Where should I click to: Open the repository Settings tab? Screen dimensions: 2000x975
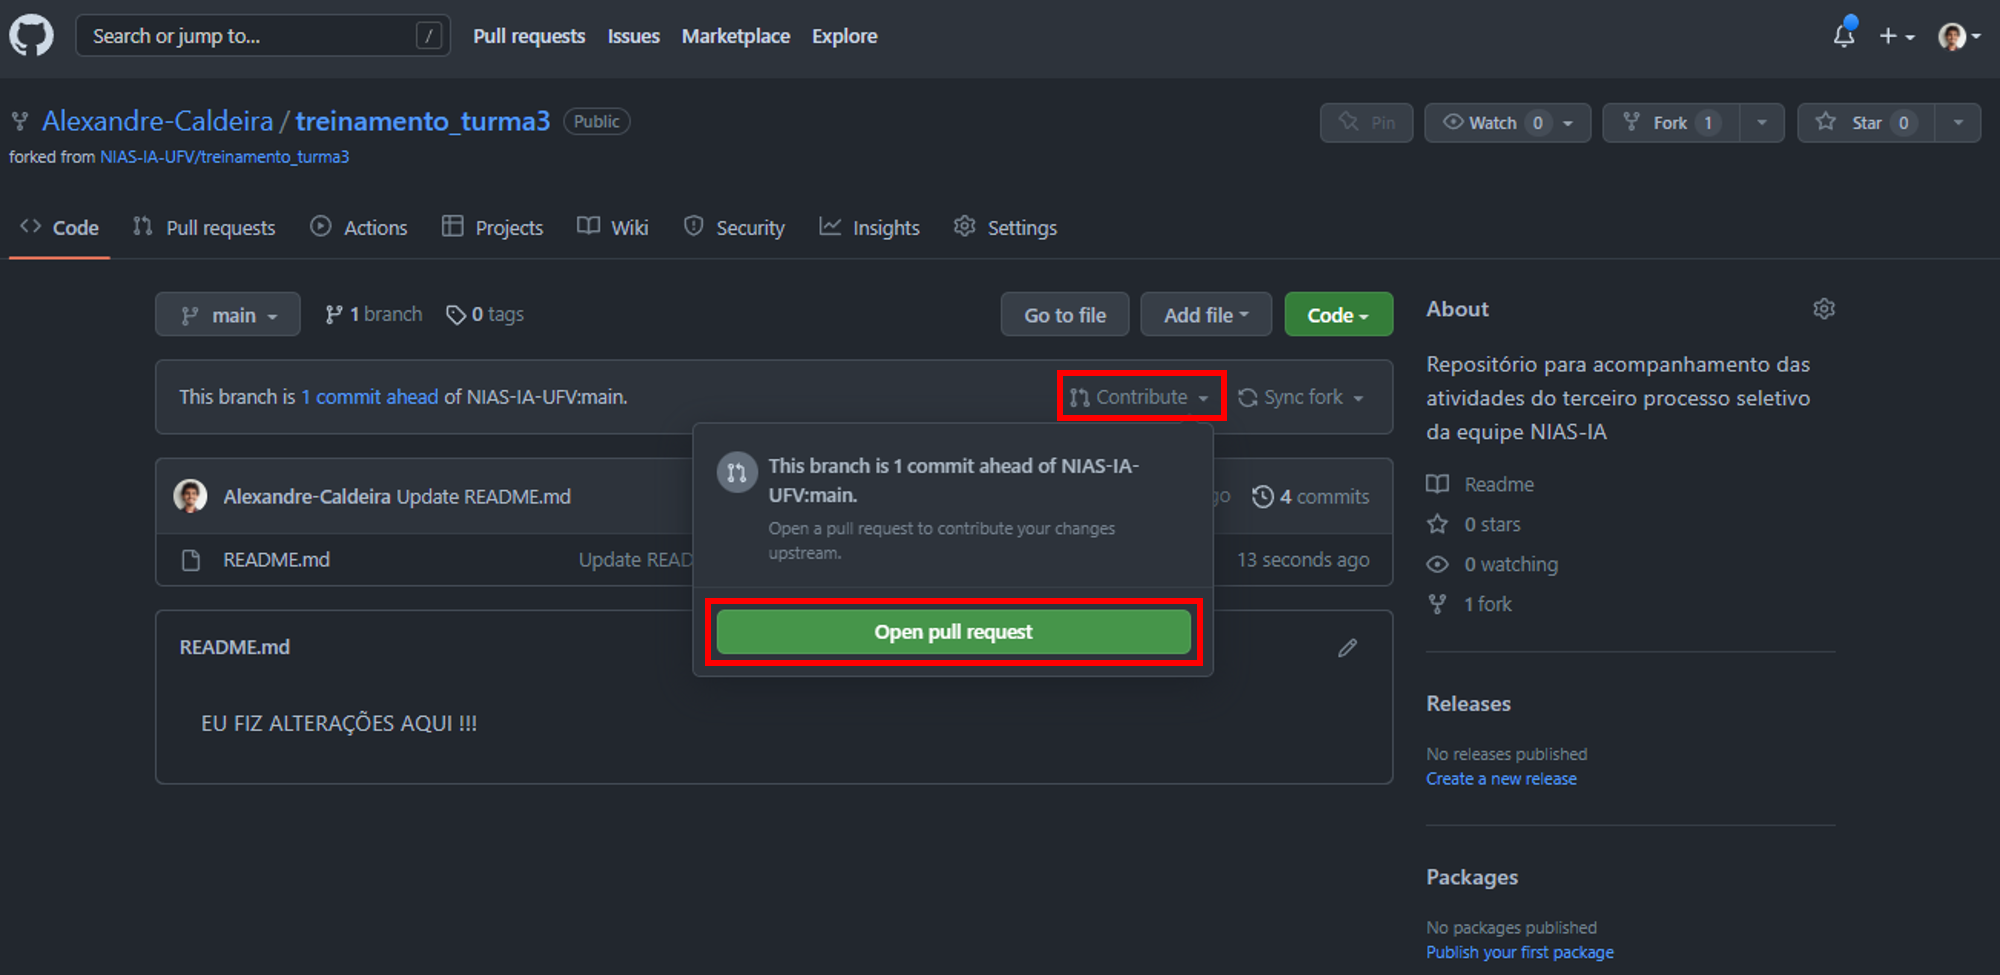point(1005,228)
